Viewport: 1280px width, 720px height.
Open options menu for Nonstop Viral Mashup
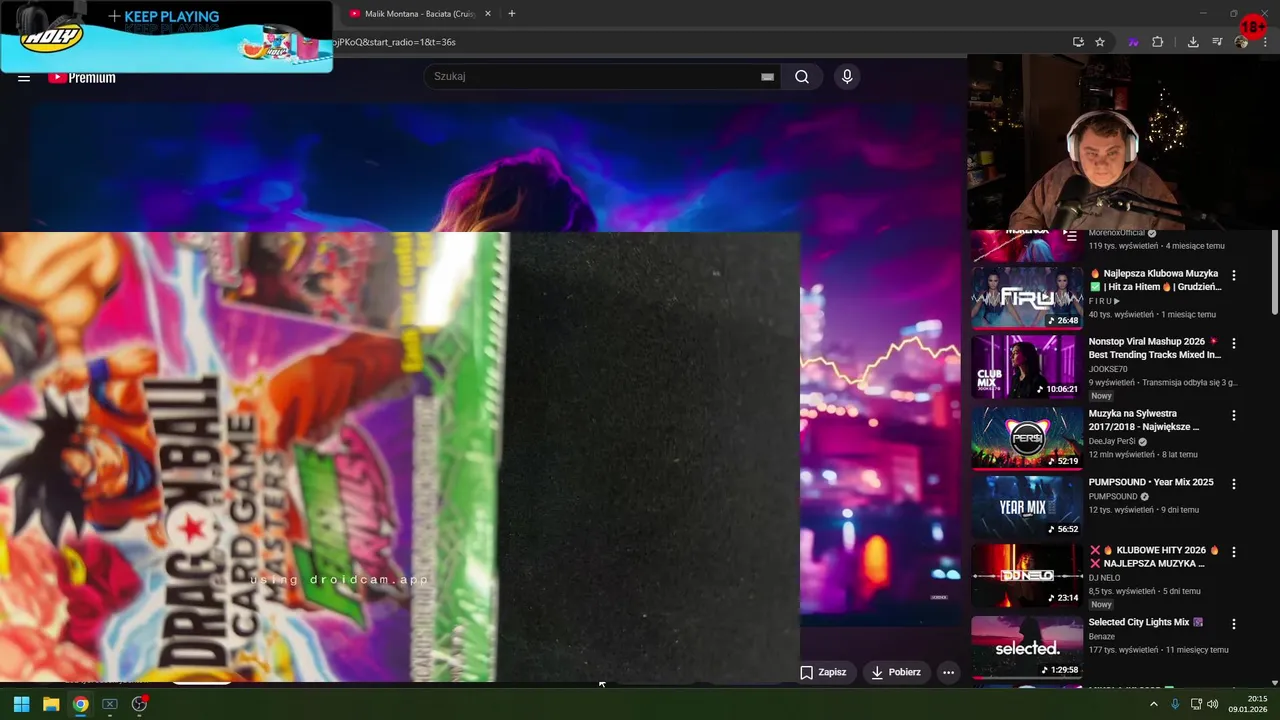(1233, 343)
